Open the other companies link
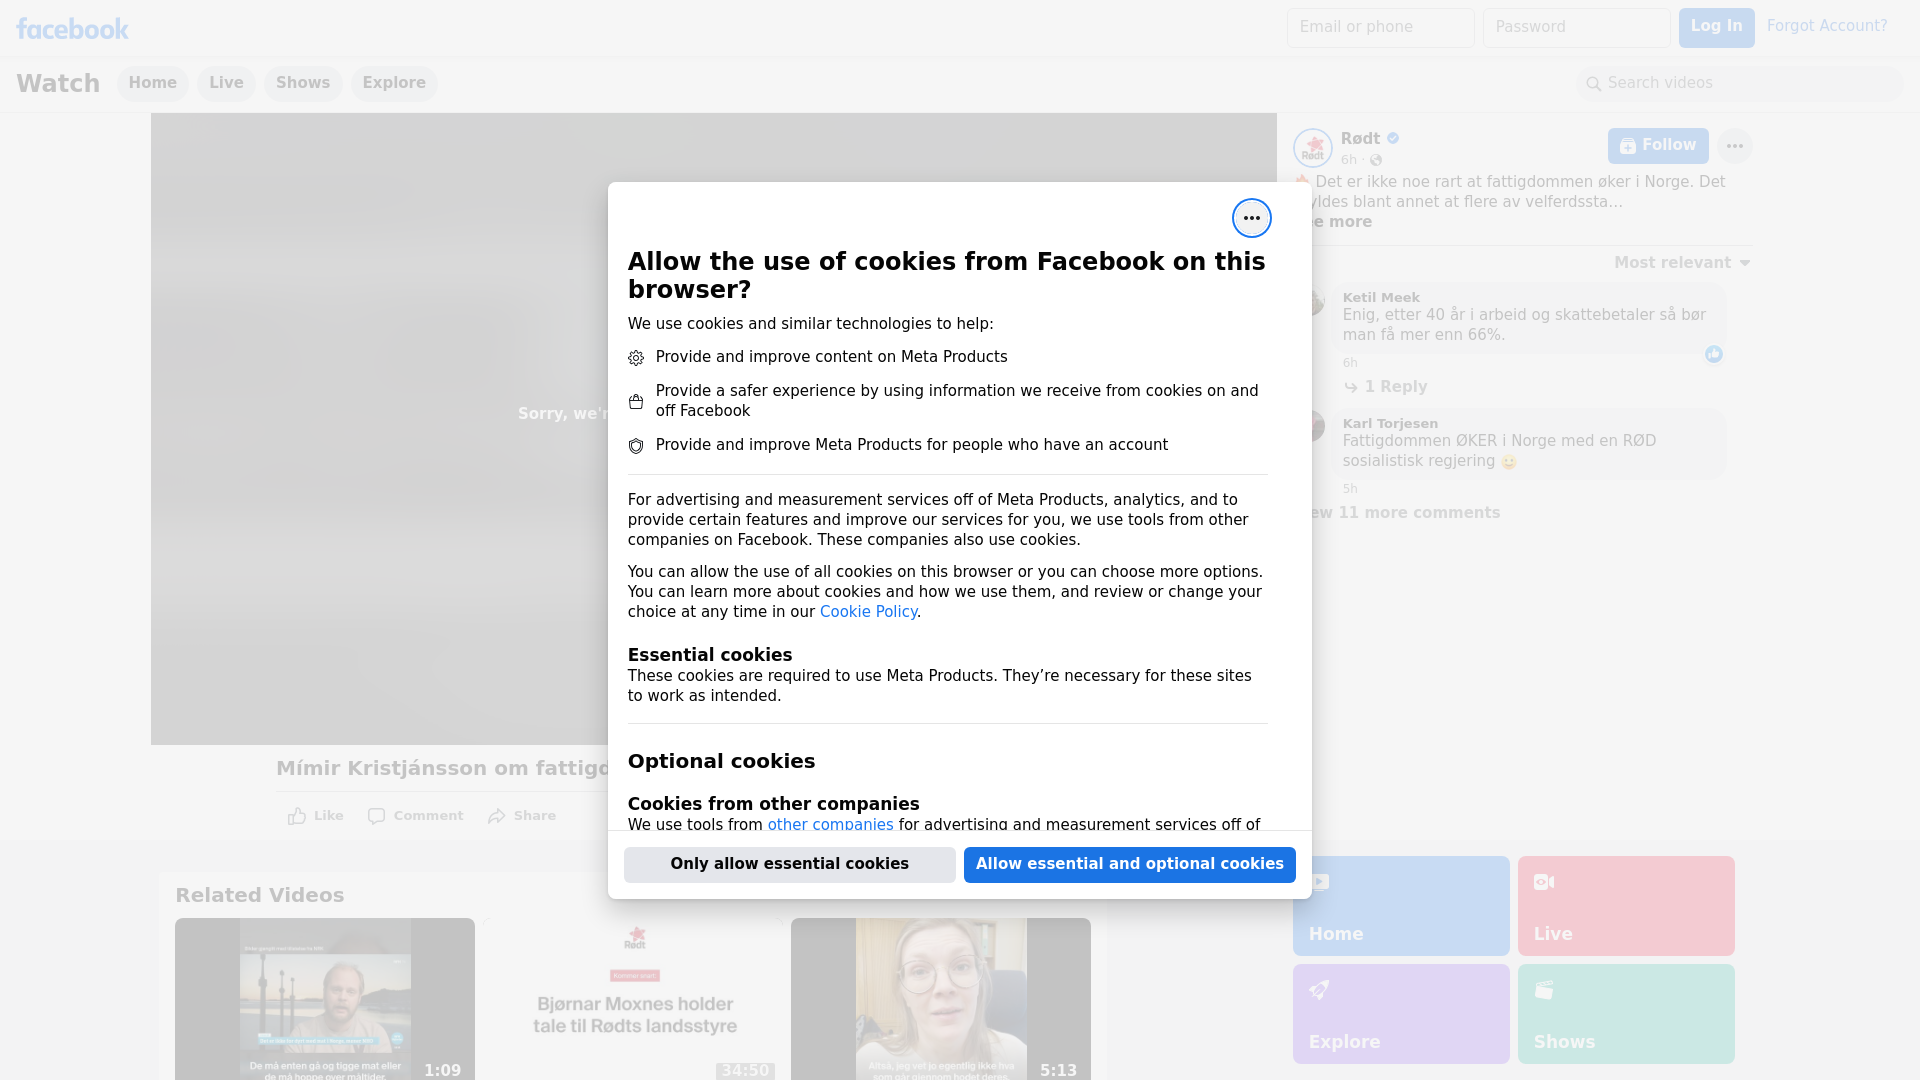1920x1080 pixels. 830,825
